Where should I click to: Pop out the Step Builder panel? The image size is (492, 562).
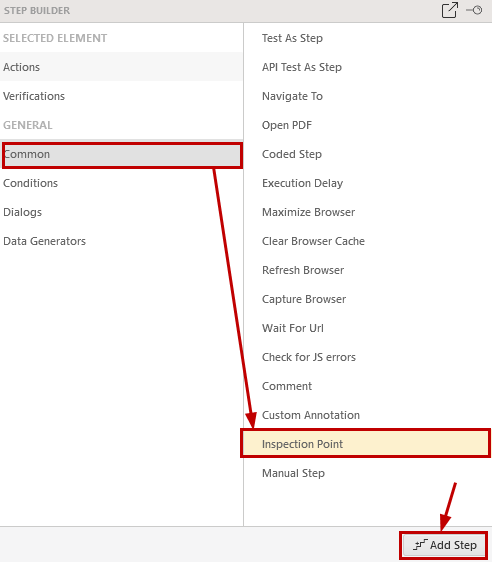click(x=449, y=10)
